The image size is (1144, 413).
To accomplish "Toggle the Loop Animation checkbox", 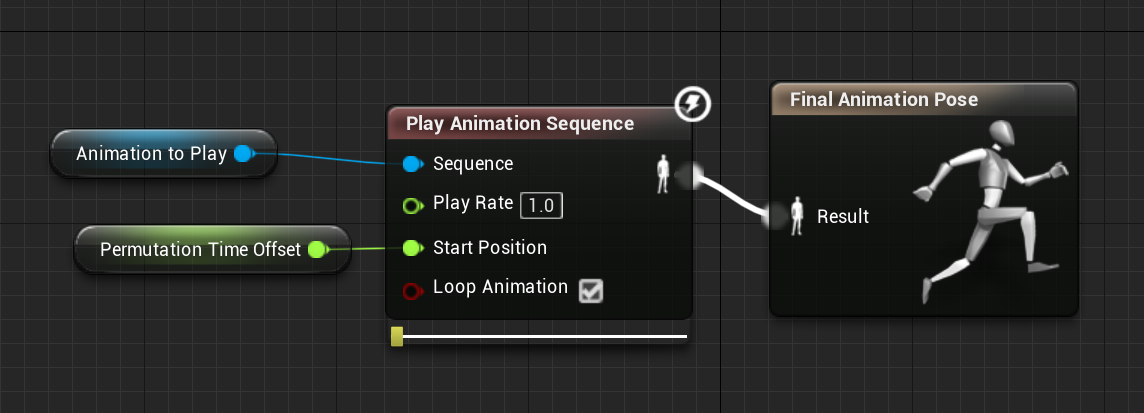I will point(591,291).
